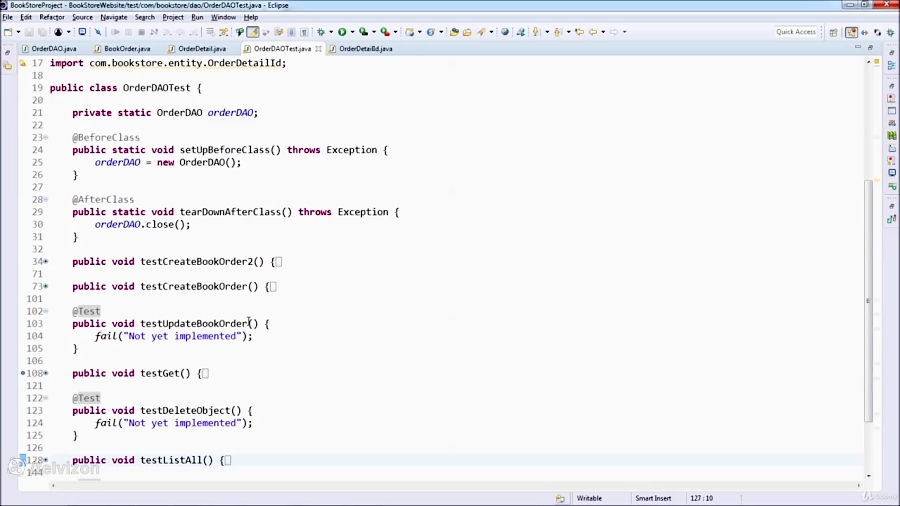Expand folded testCreateBookOrder2 method at line 34

click(x=46, y=262)
